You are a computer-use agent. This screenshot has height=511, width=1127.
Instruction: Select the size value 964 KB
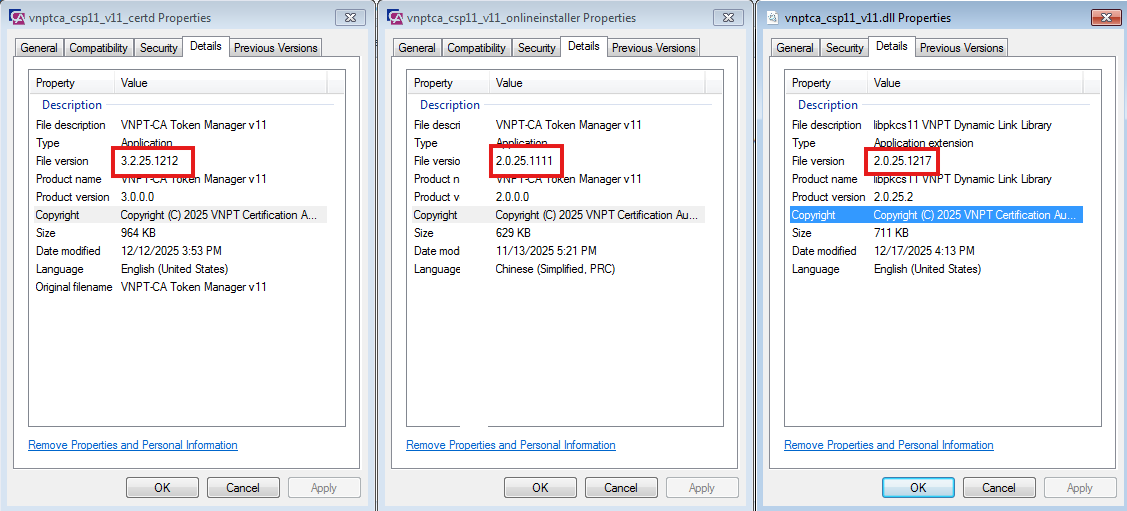(138, 233)
